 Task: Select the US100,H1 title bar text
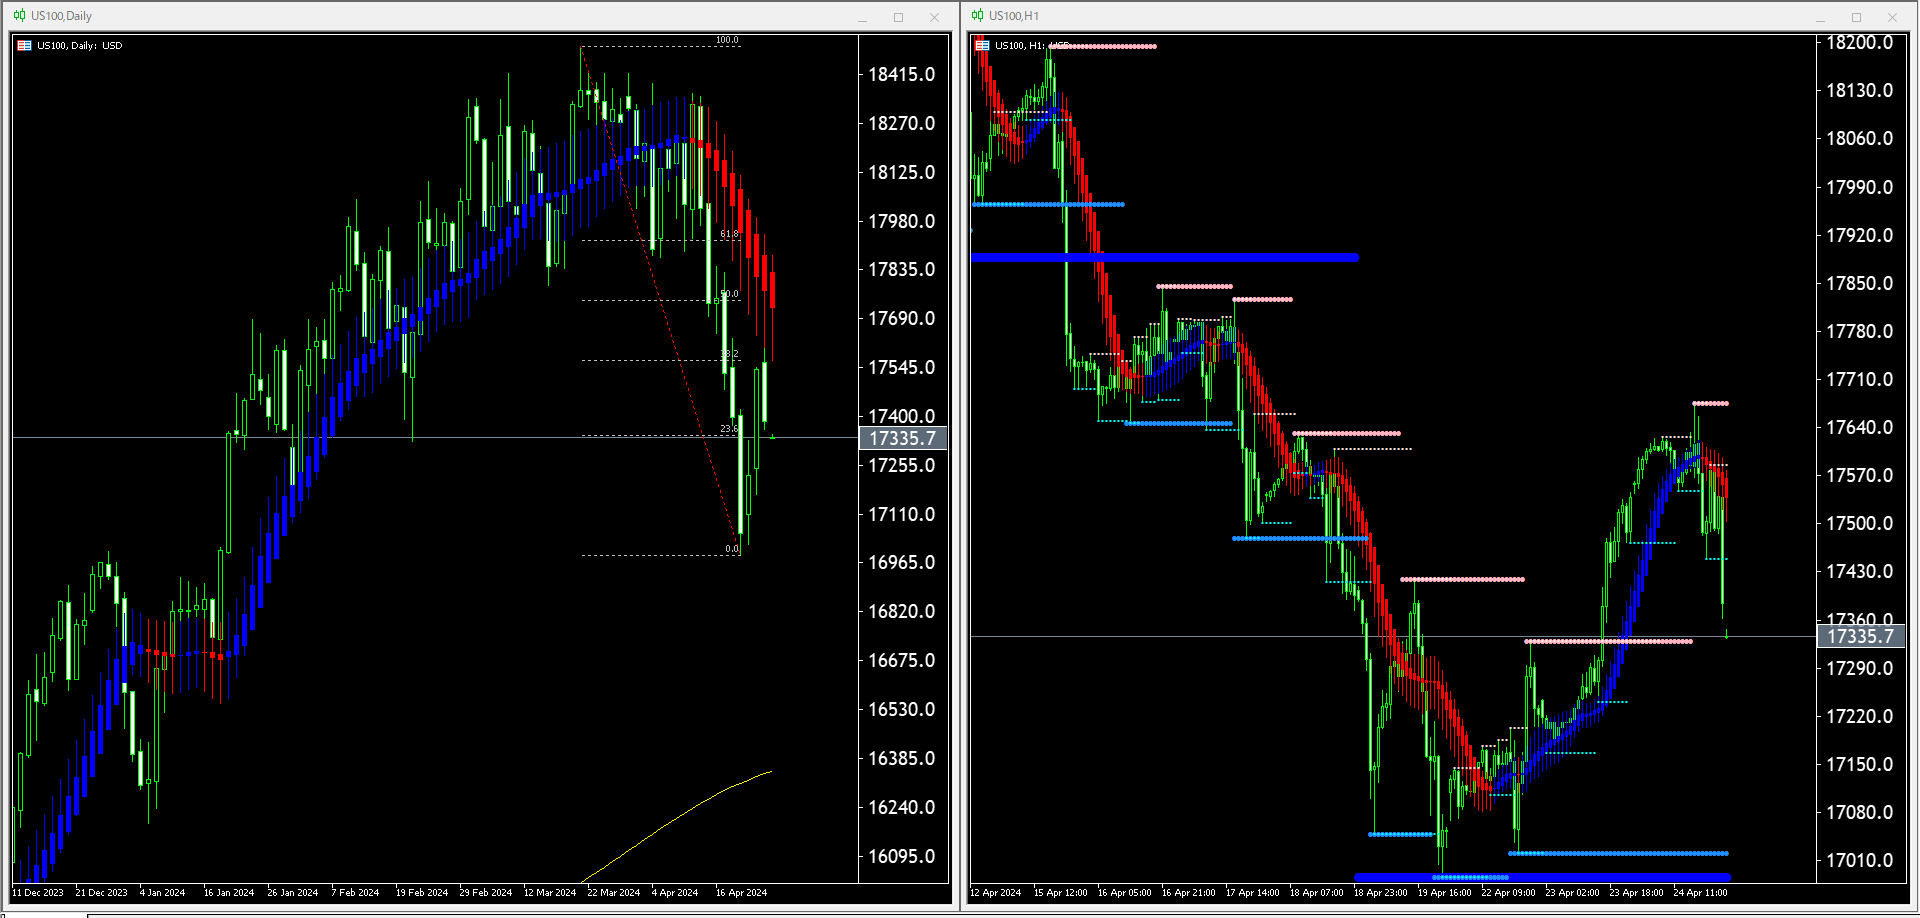coord(1014,16)
